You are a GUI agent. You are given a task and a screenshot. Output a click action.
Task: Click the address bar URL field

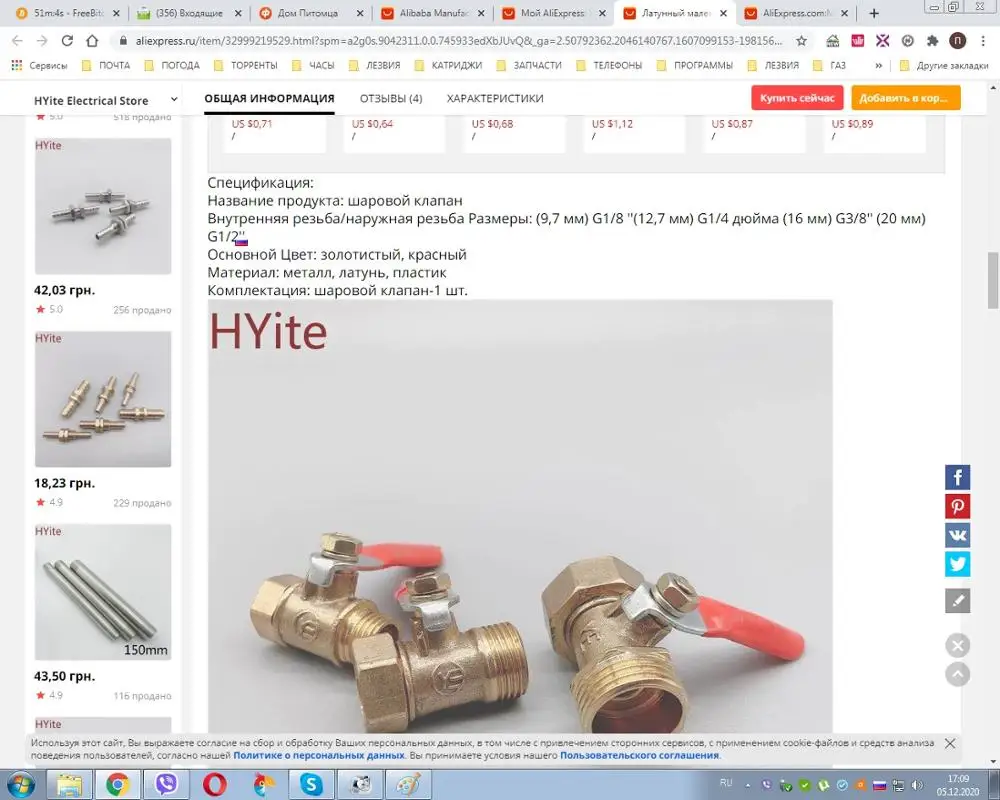pos(458,41)
